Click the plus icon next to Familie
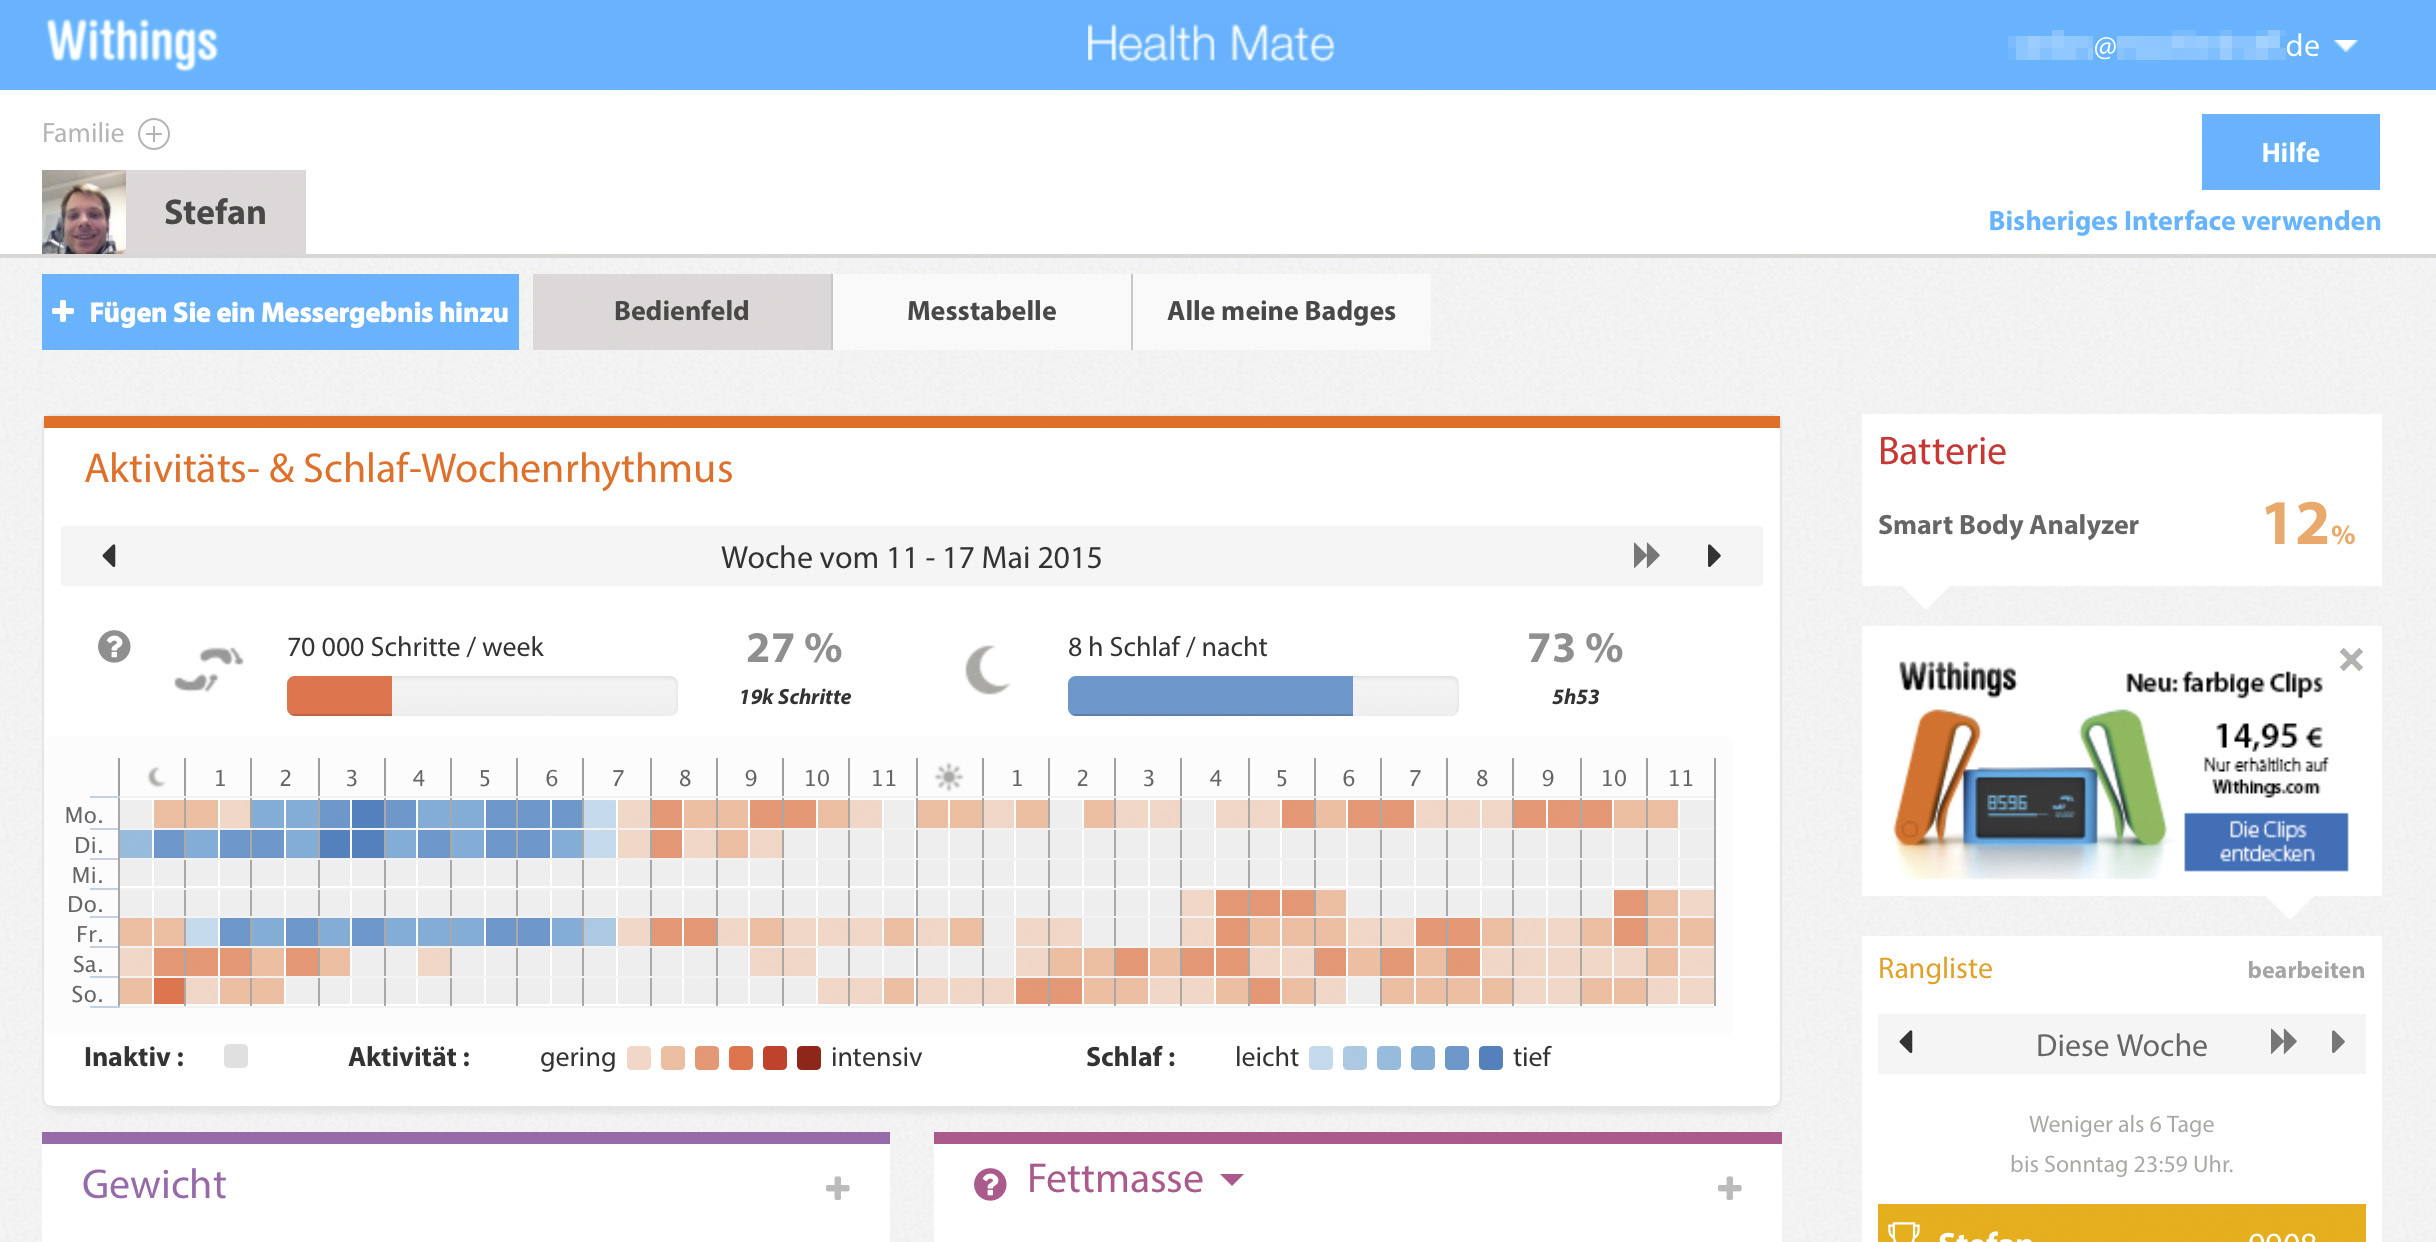2436x1242 pixels. tap(154, 133)
